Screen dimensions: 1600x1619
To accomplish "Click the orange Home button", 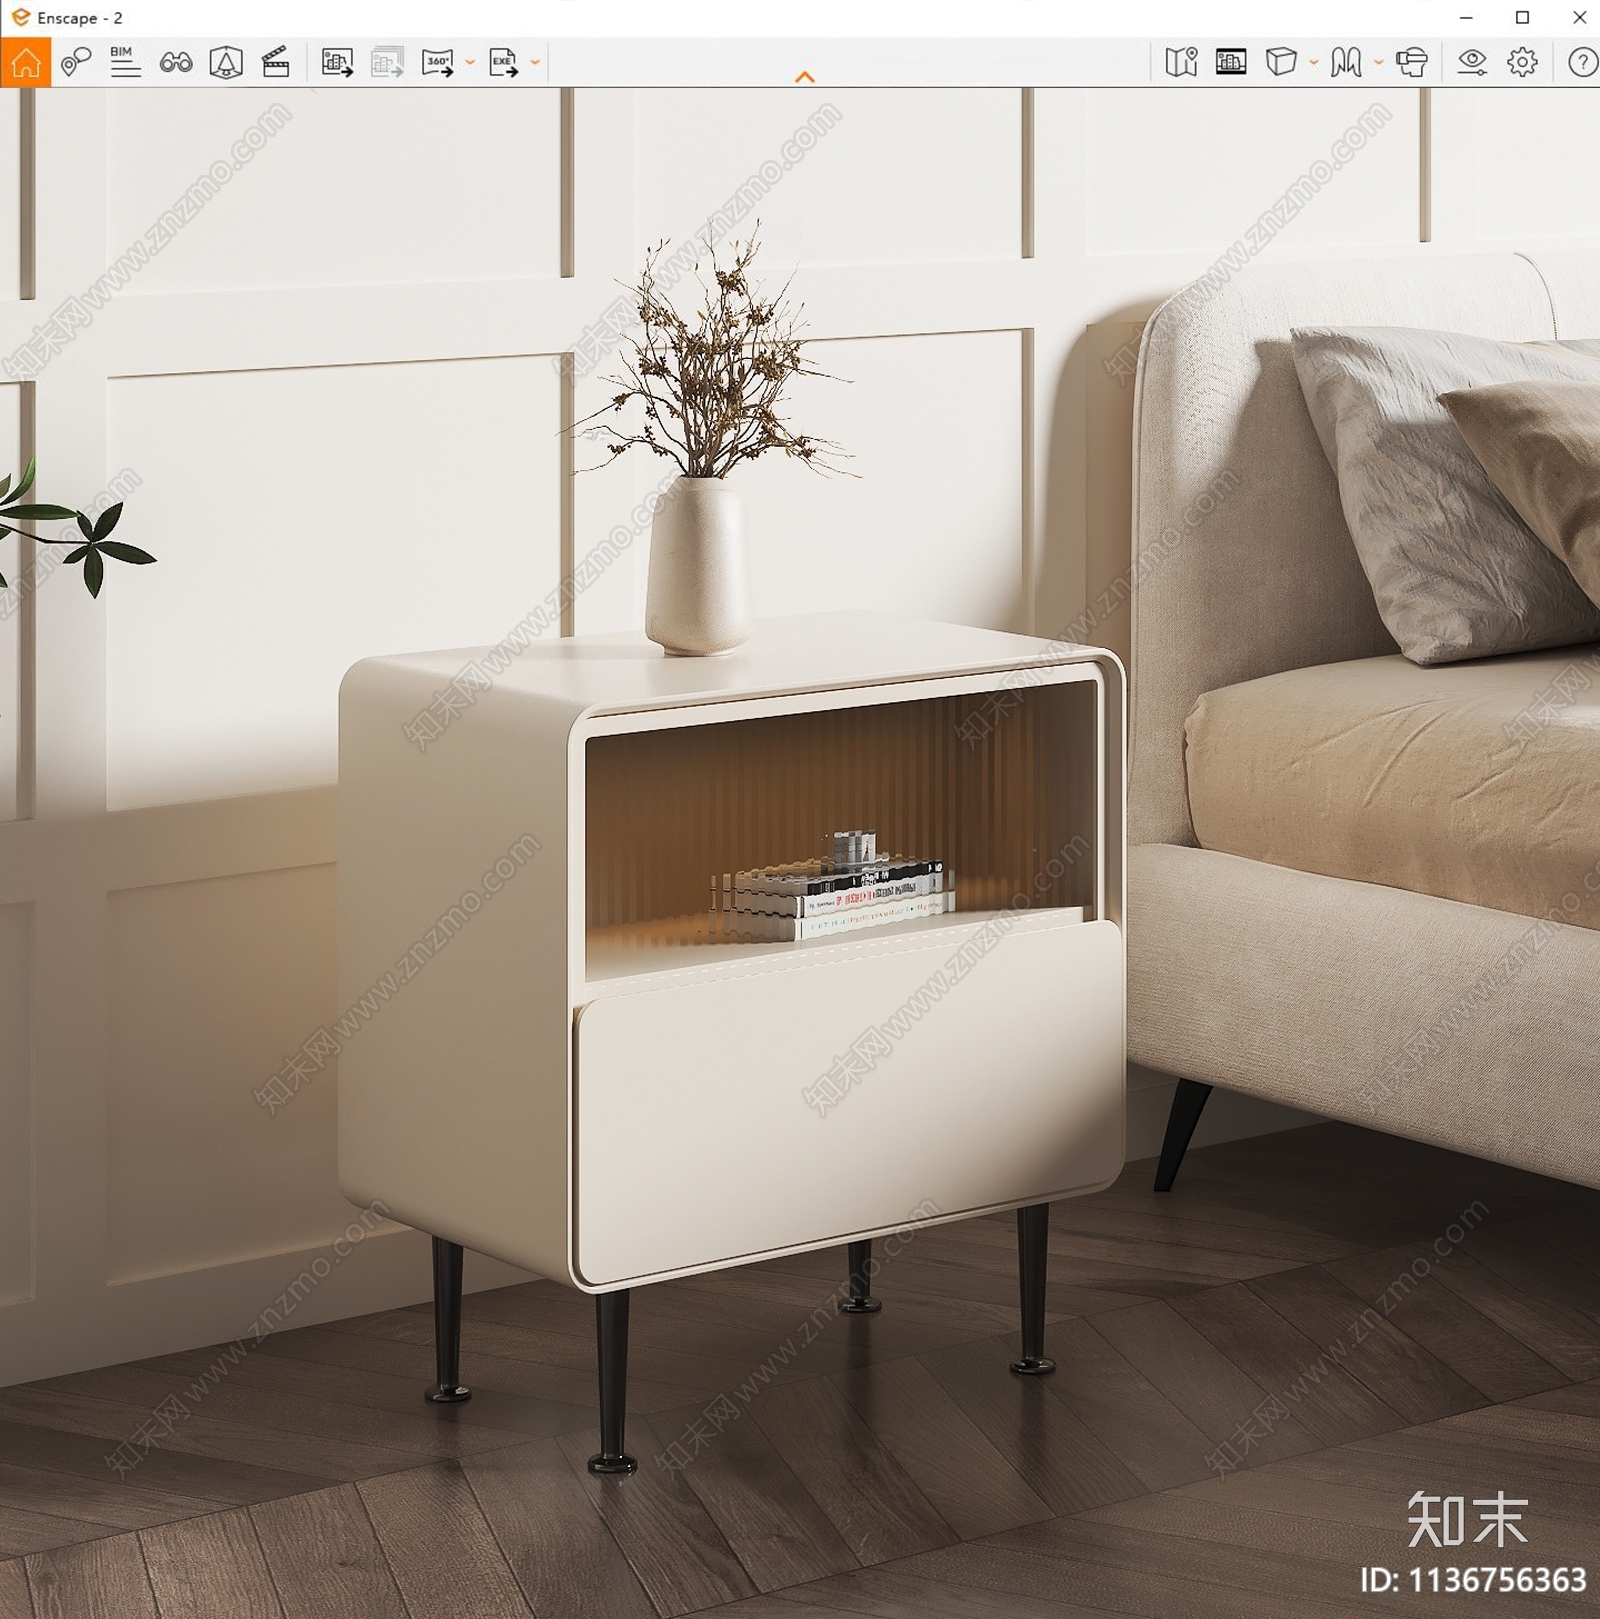I will tap(25, 62).
